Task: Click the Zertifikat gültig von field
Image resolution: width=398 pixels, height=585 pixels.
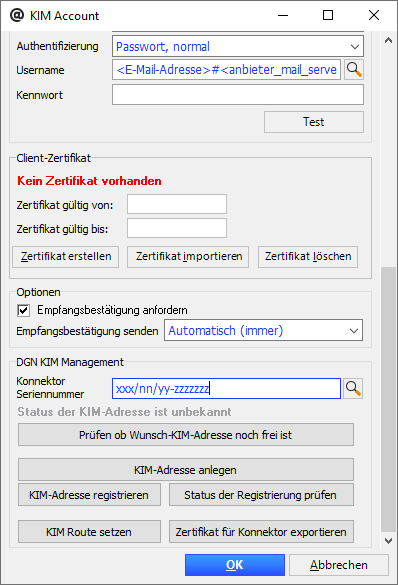Action: 177,204
